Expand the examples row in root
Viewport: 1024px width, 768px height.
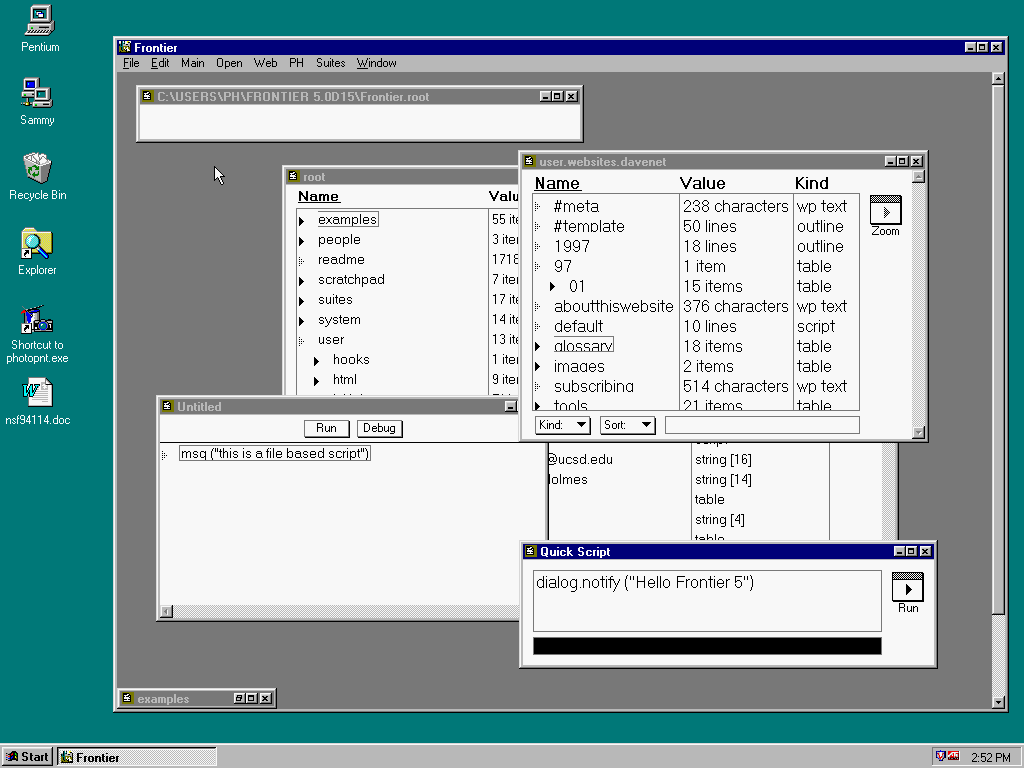pyautogui.click(x=301, y=220)
